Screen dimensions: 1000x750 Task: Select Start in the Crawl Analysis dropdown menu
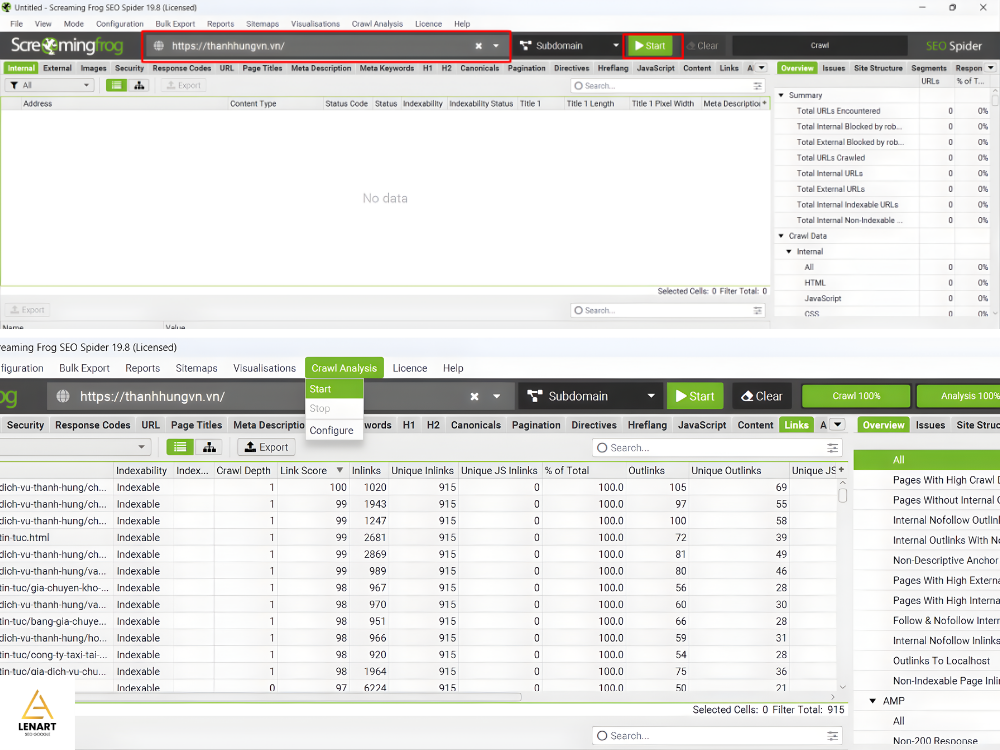point(320,389)
